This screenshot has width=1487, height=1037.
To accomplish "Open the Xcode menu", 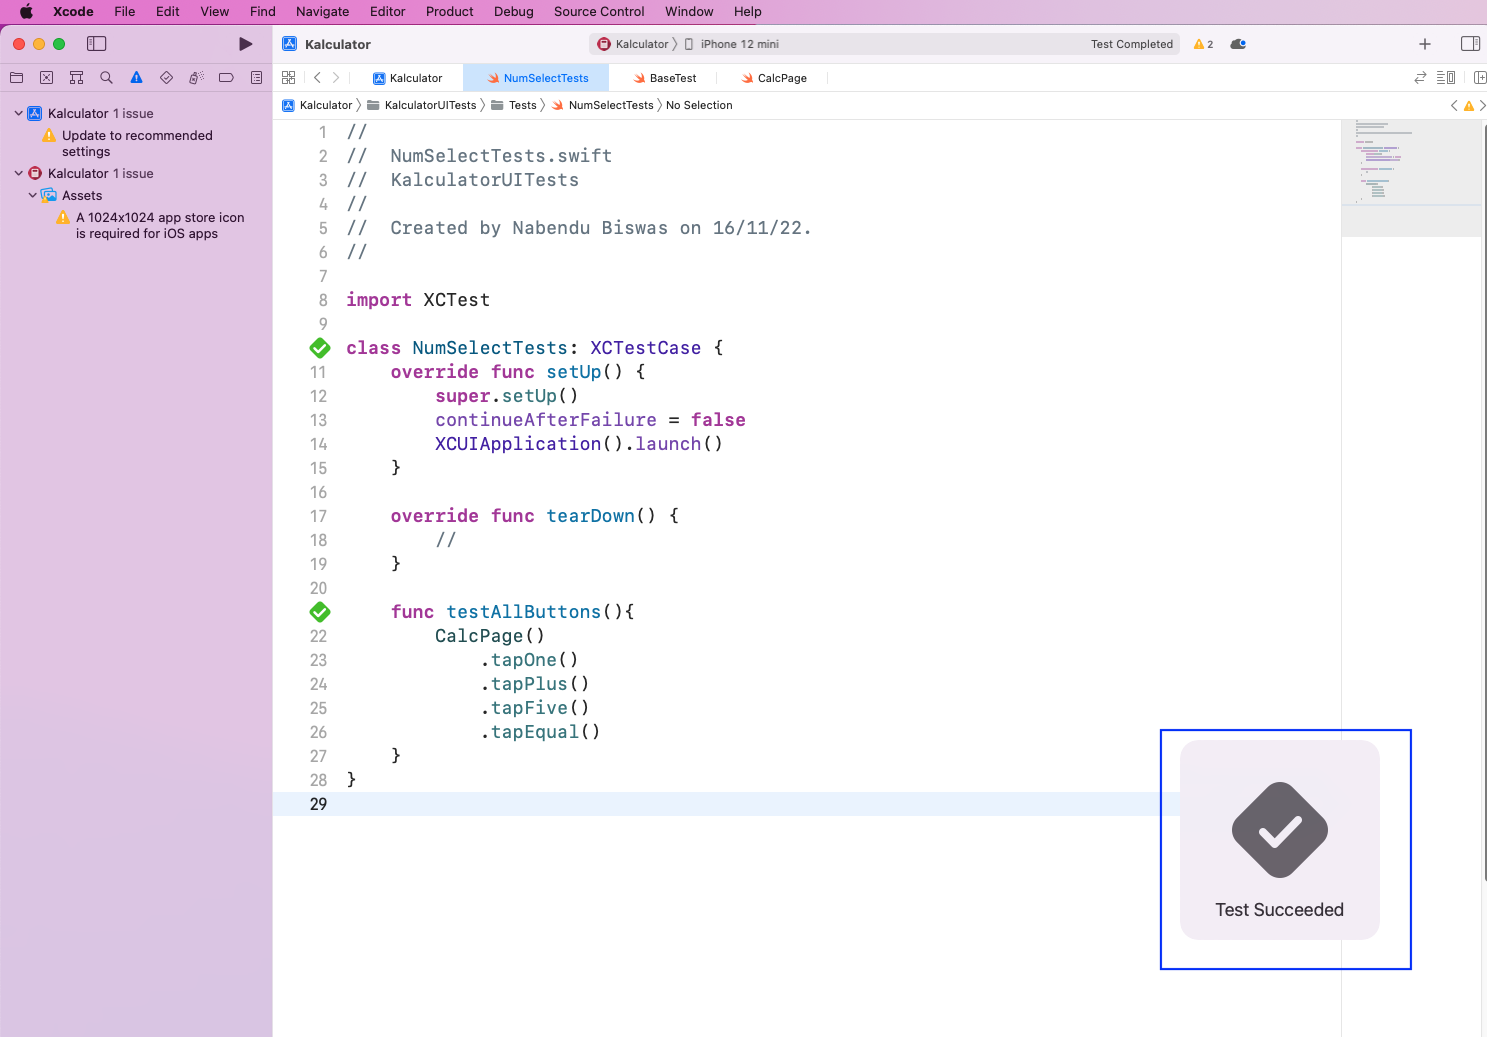I will click(x=73, y=12).
